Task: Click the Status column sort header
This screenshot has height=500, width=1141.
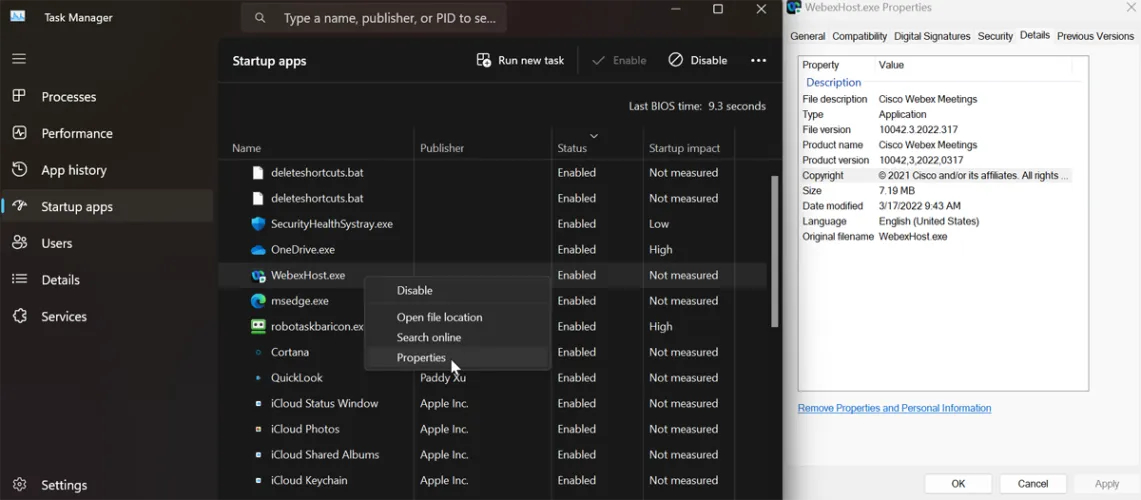Action: click(572, 148)
